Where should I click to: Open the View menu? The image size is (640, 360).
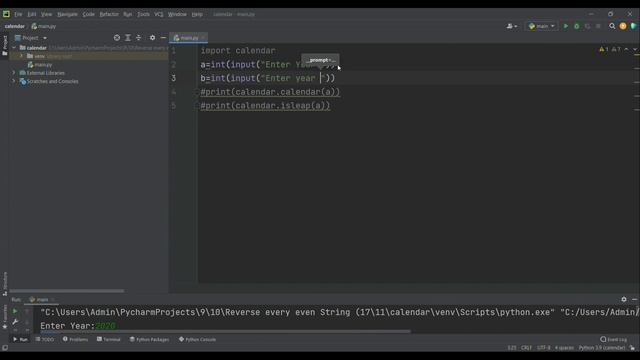pos(47,14)
